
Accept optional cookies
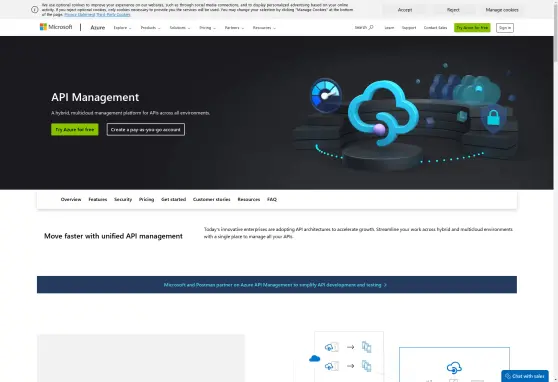(x=405, y=10)
